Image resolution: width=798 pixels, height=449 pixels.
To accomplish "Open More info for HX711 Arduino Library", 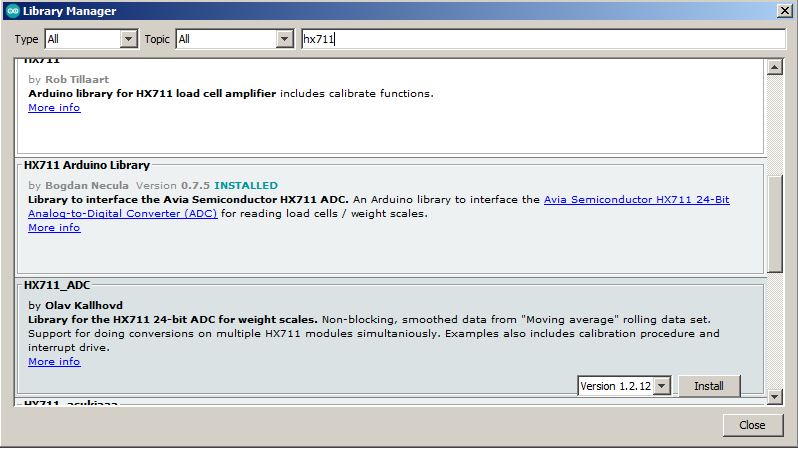I will [54, 228].
